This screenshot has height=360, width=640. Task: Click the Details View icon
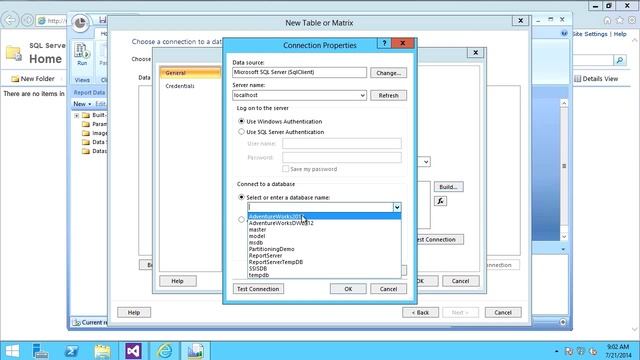(577, 79)
